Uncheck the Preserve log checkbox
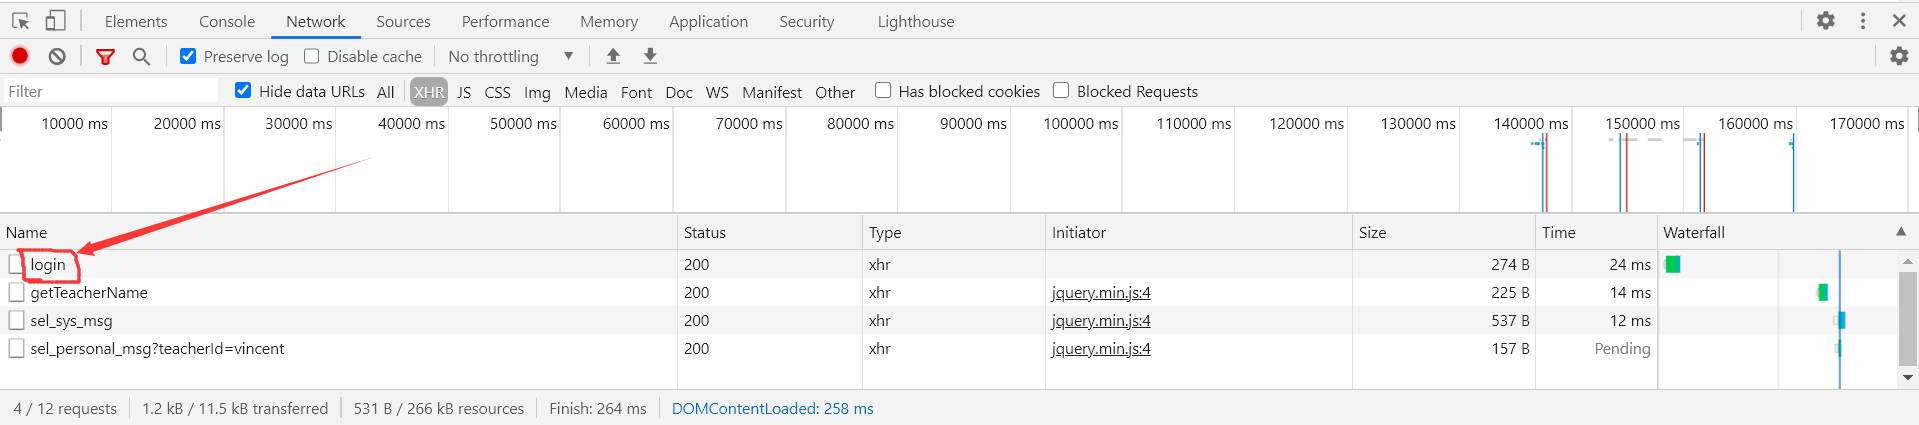This screenshot has height=425, width=1919. click(x=188, y=56)
